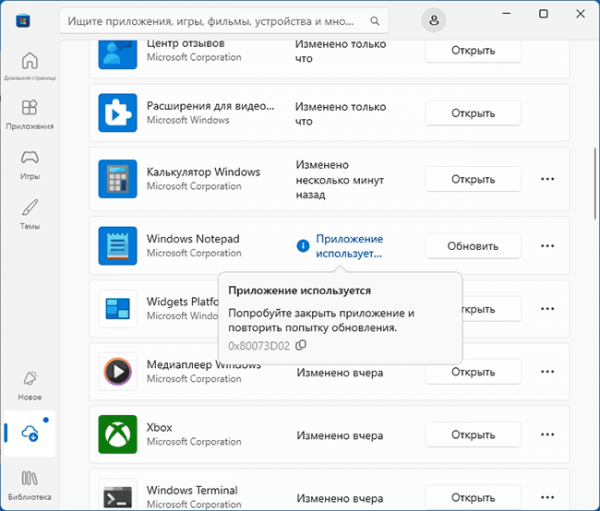Click Открыть for Расширения для видео
The width and height of the screenshot is (600, 511).
pos(473,113)
